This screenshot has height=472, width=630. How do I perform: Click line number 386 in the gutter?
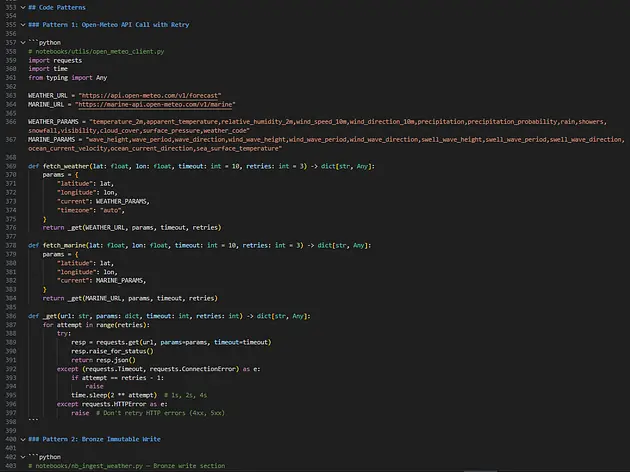(x=11, y=316)
